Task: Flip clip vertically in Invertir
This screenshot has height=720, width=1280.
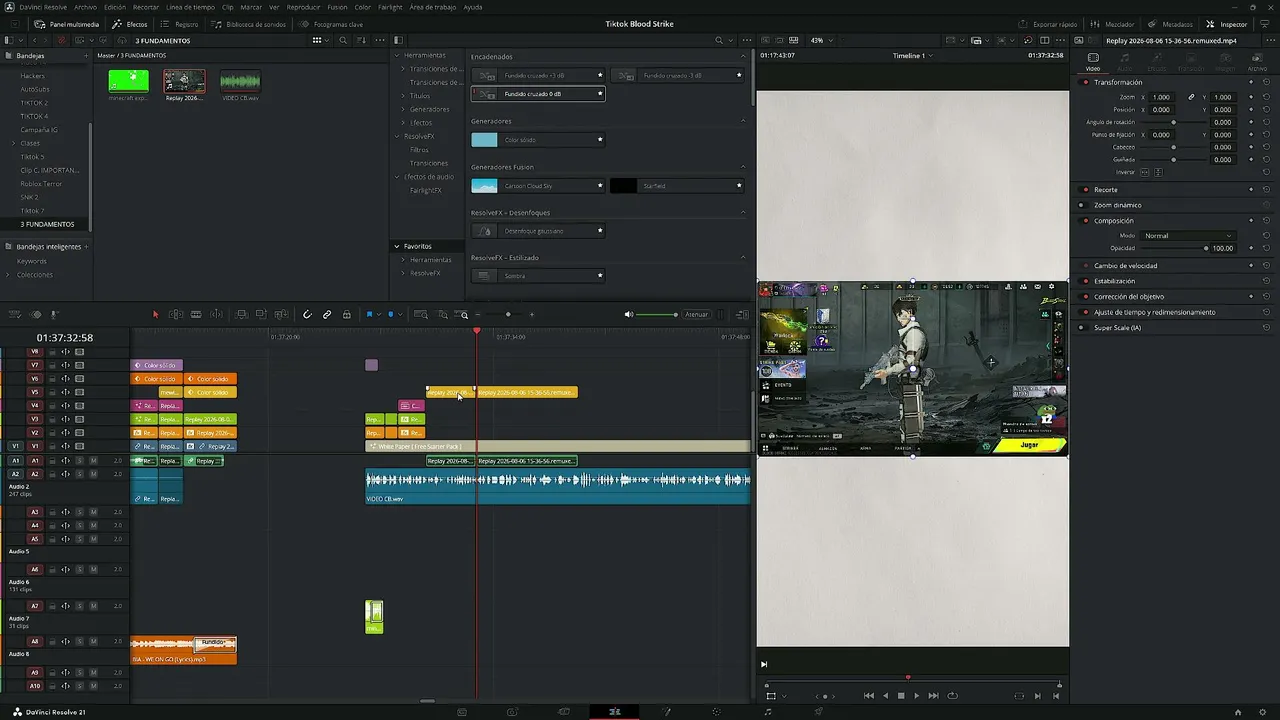Action: (x=1158, y=172)
